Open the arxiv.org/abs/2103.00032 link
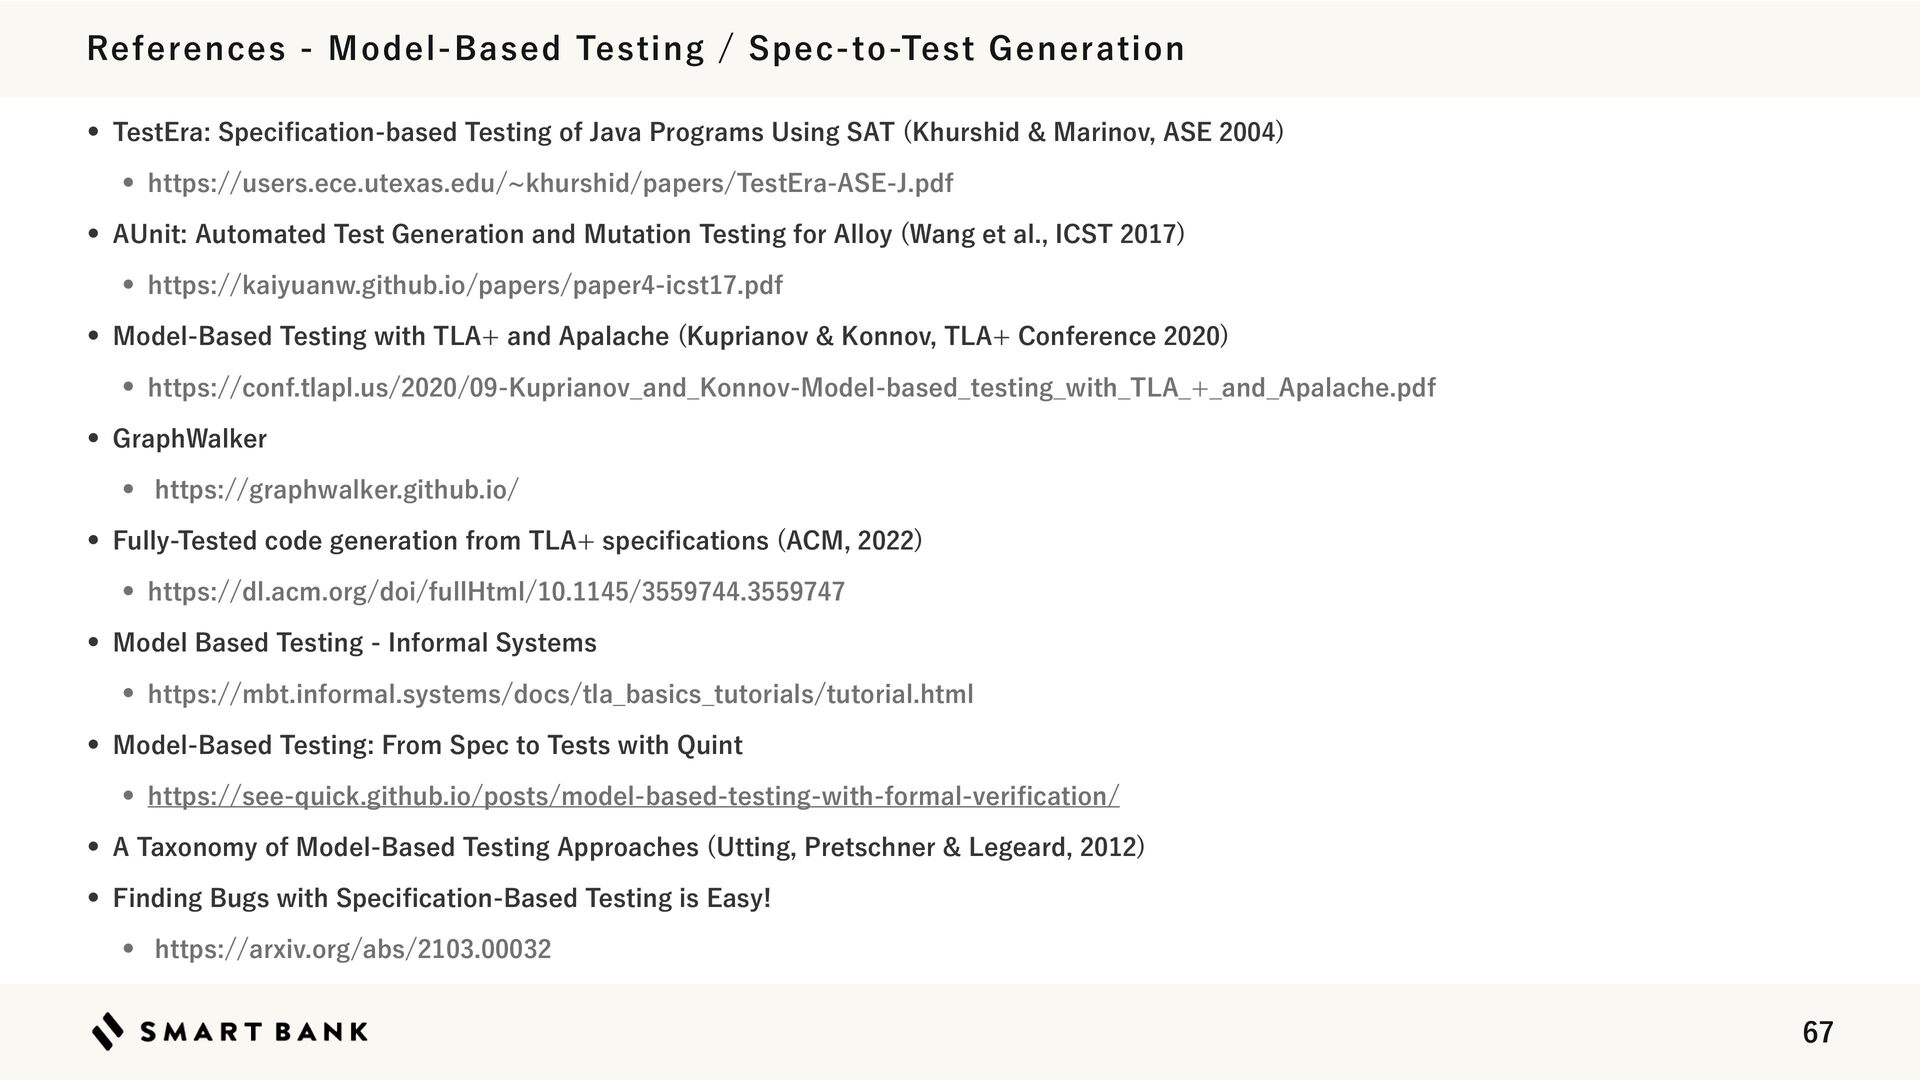This screenshot has width=1920, height=1080. (x=353, y=949)
